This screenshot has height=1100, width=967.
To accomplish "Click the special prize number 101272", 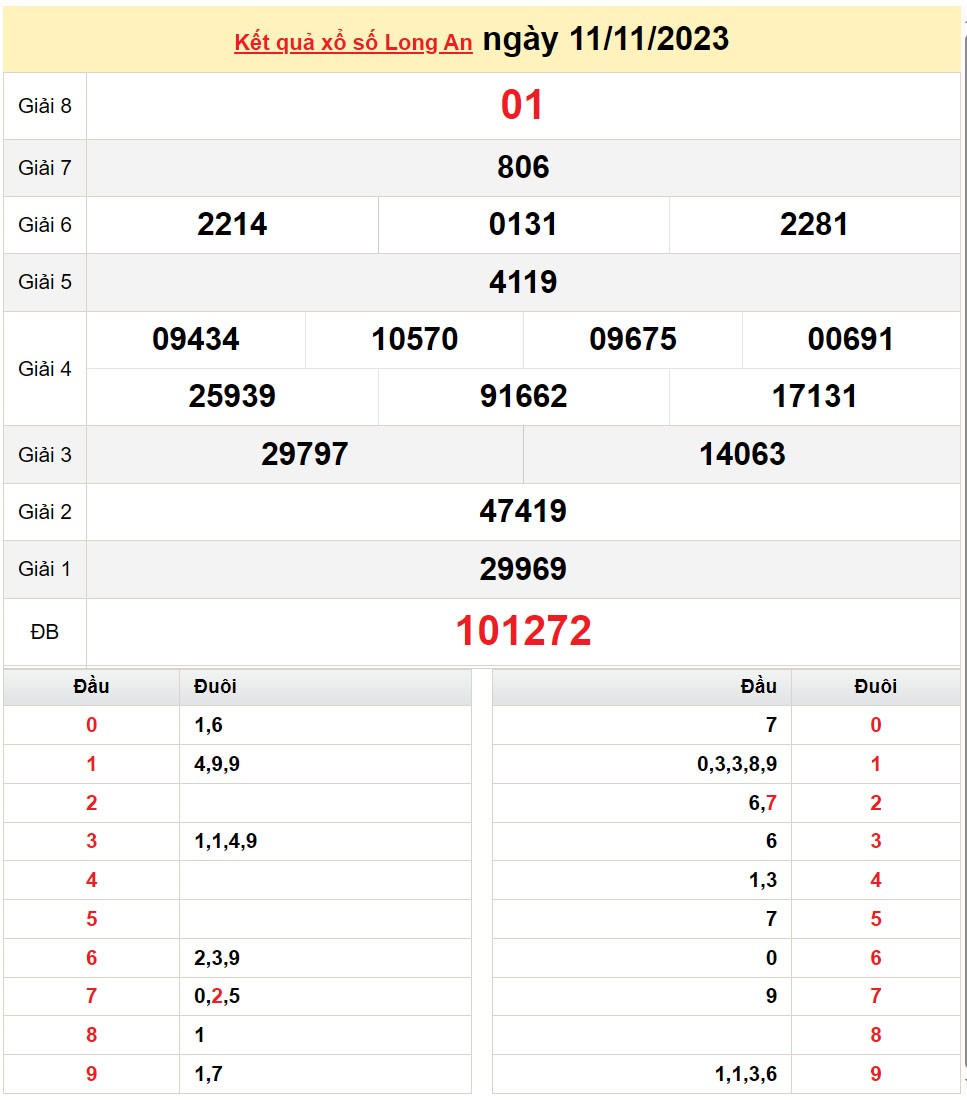I will pos(524,630).
